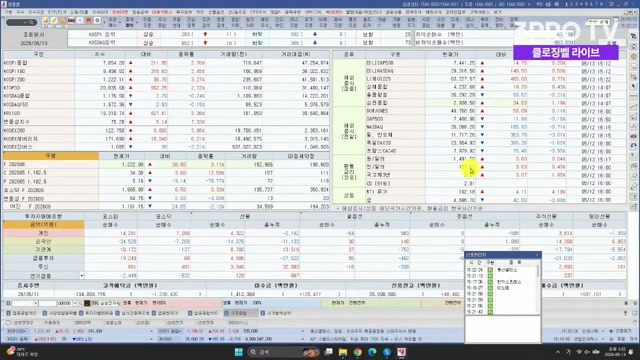Open the weather widget on the taskbar
Viewport: 640px width, 360px height.
click(x=22, y=352)
